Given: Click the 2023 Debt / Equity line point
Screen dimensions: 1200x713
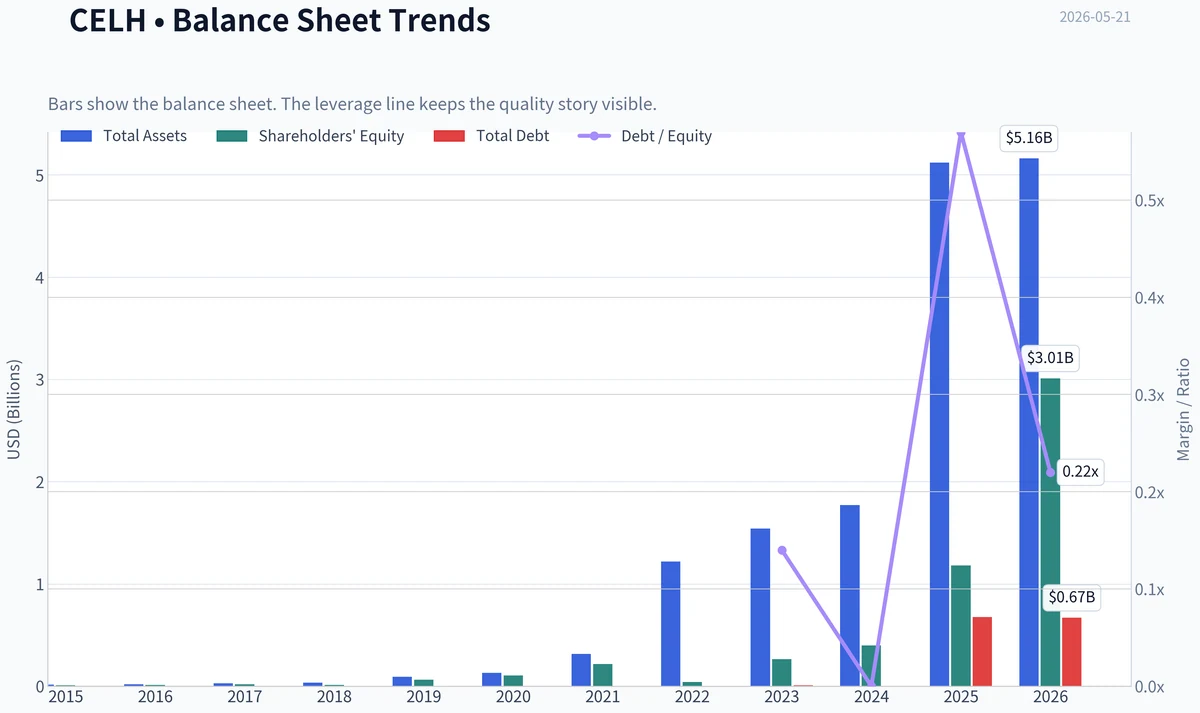Looking at the screenshot, I should (782, 550).
